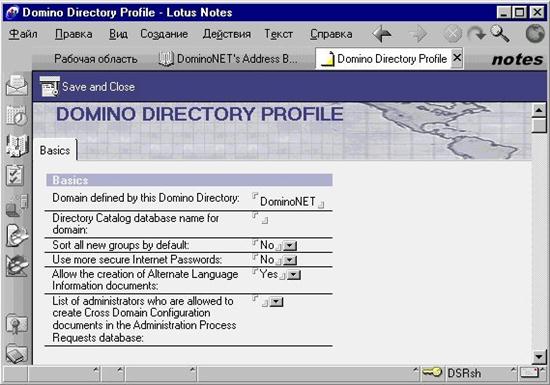550x385 pixels.
Task: Click the Go Back arrow icon
Action: pyautogui.click(x=382, y=34)
